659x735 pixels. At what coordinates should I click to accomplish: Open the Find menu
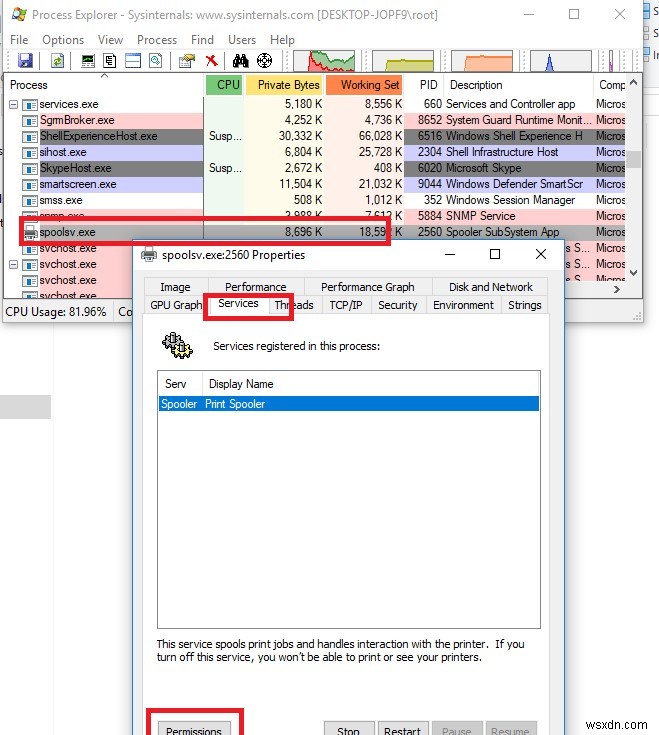click(202, 40)
